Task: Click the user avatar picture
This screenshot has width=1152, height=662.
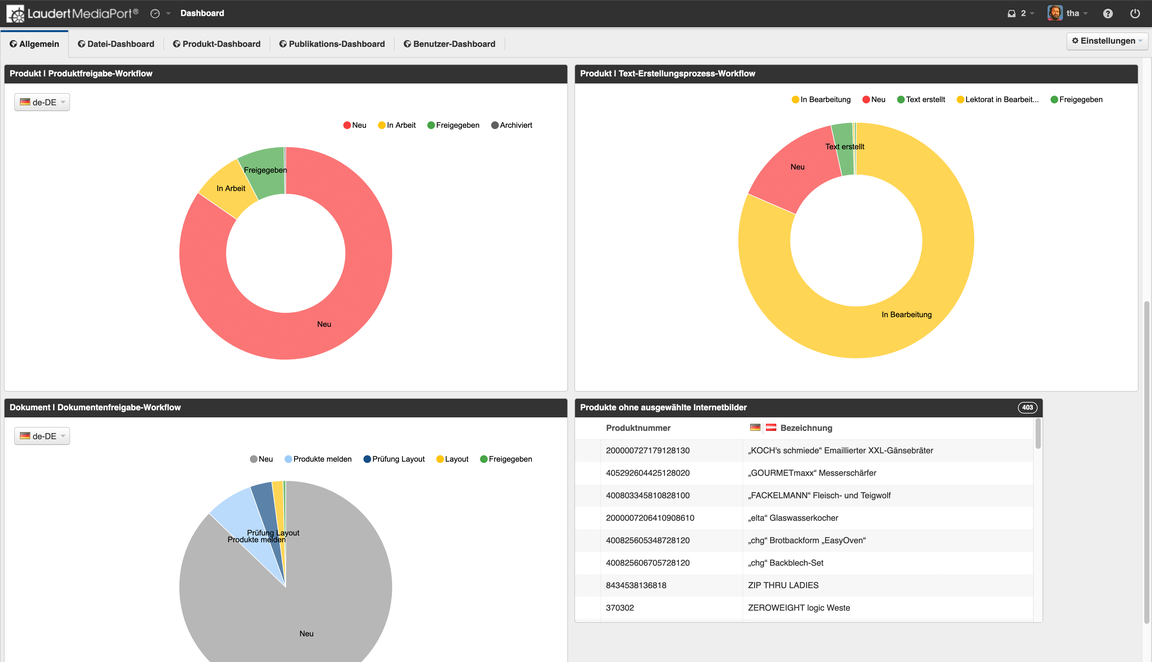Action: (1055, 13)
